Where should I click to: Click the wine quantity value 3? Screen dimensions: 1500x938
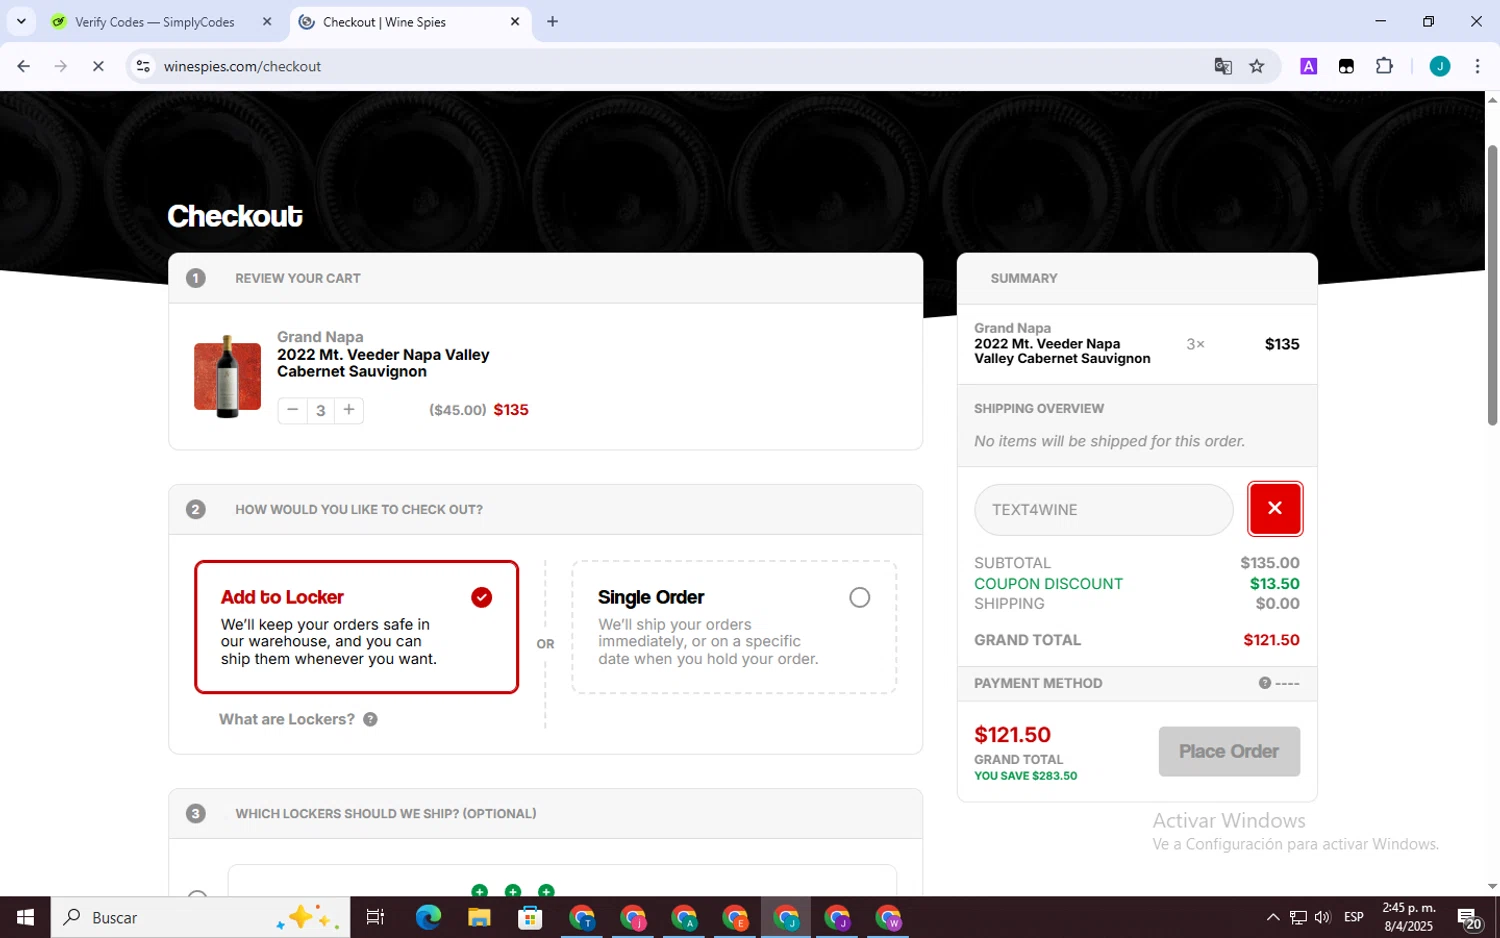[321, 410]
